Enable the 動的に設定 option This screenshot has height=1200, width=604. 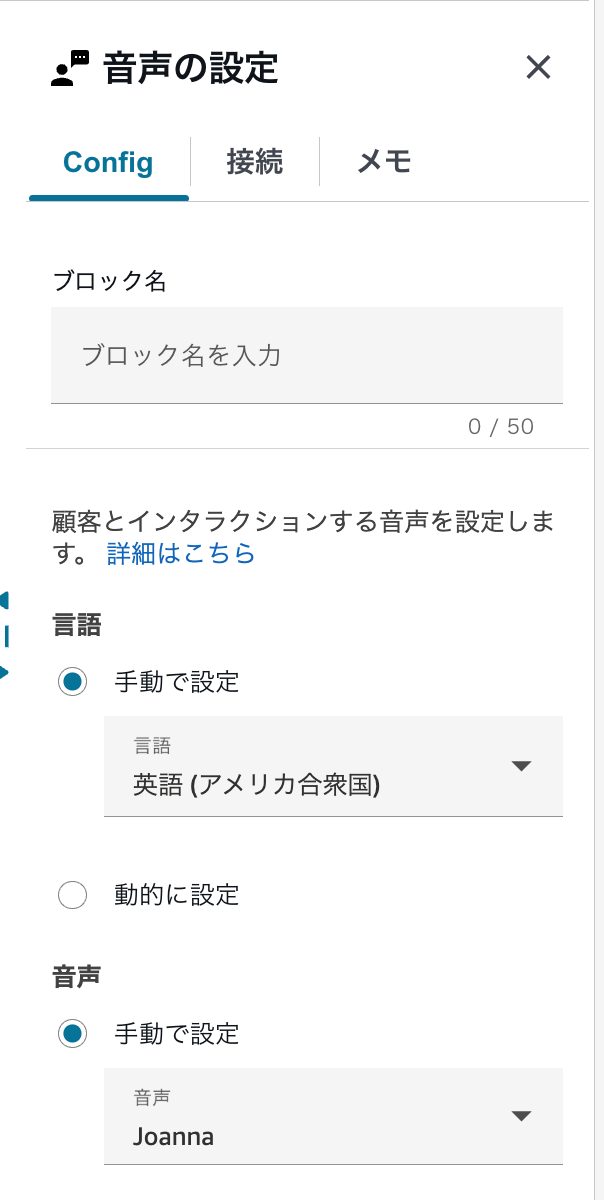(x=72, y=895)
